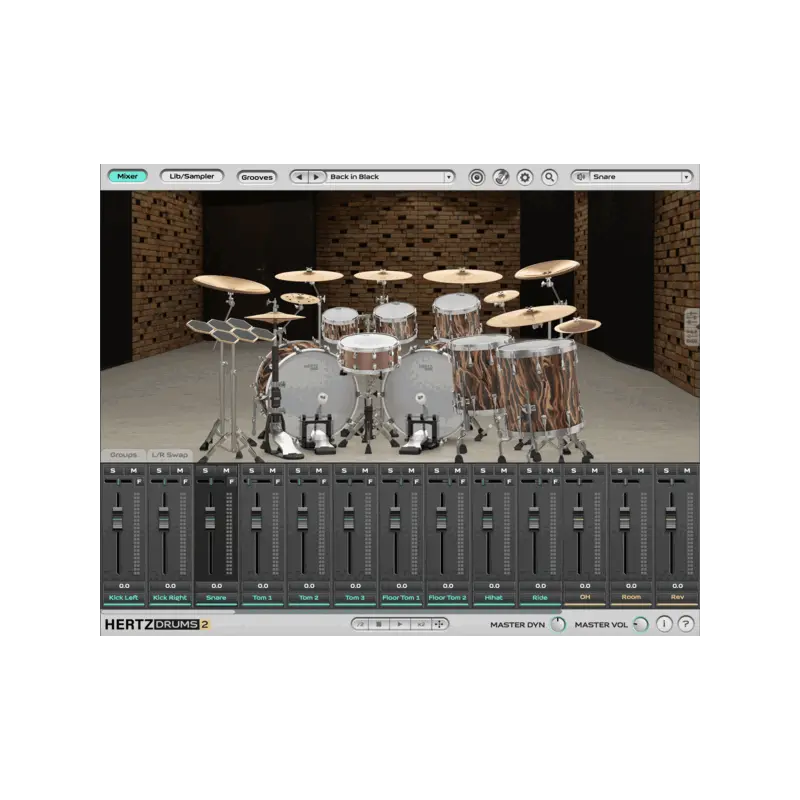The image size is (800, 800).
Task: Click the snare drum in the kit
Action: (368, 353)
